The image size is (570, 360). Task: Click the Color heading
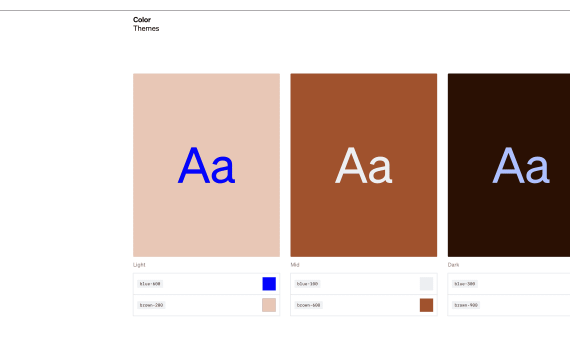pos(142,20)
